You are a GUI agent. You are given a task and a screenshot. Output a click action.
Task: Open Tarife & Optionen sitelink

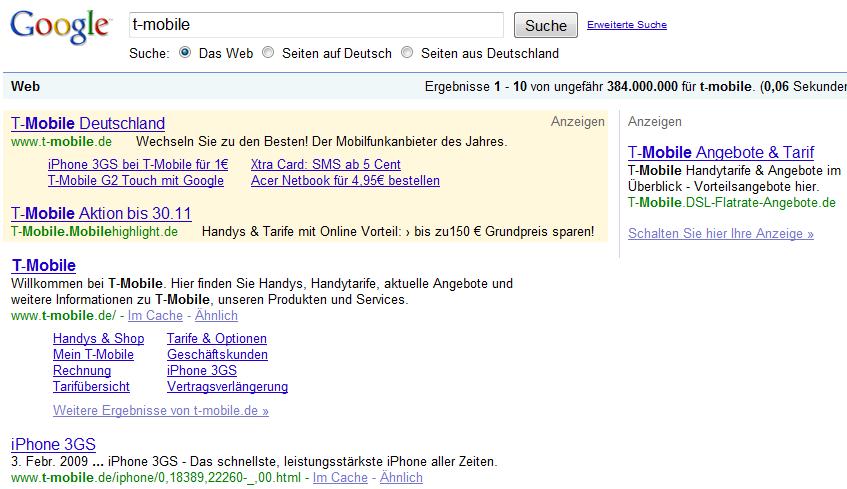pos(217,338)
